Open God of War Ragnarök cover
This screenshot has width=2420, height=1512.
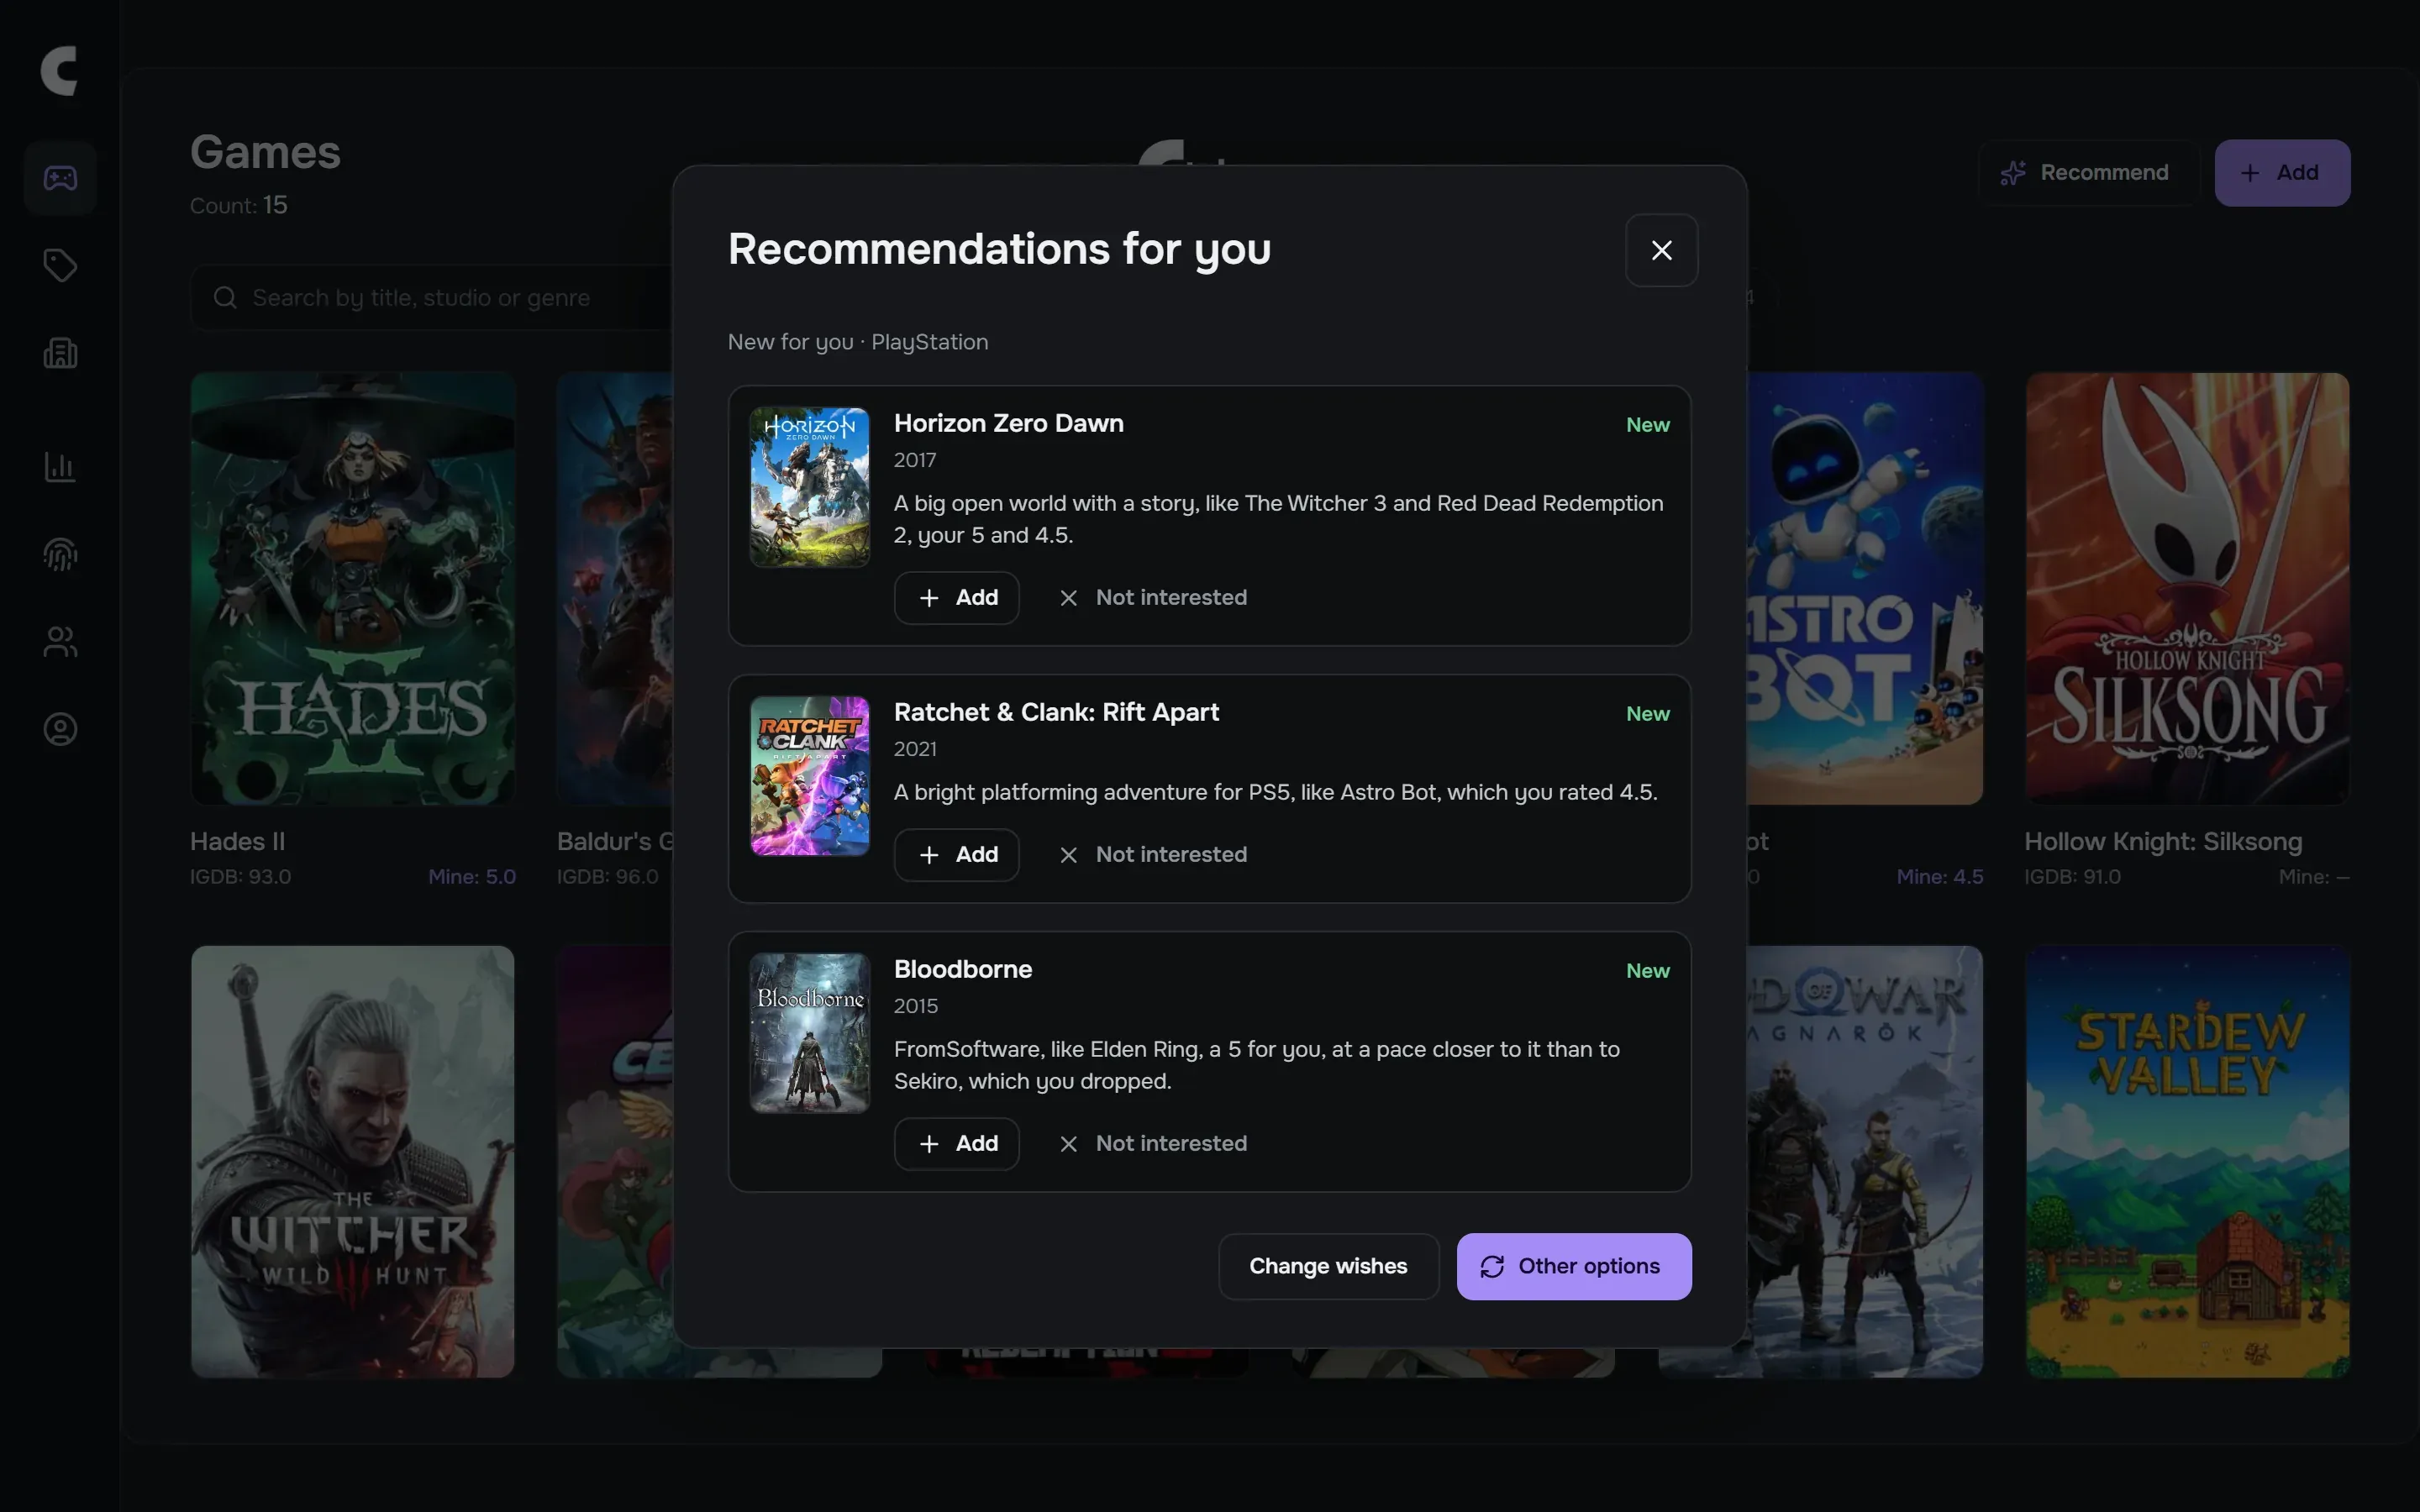click(x=1866, y=1162)
